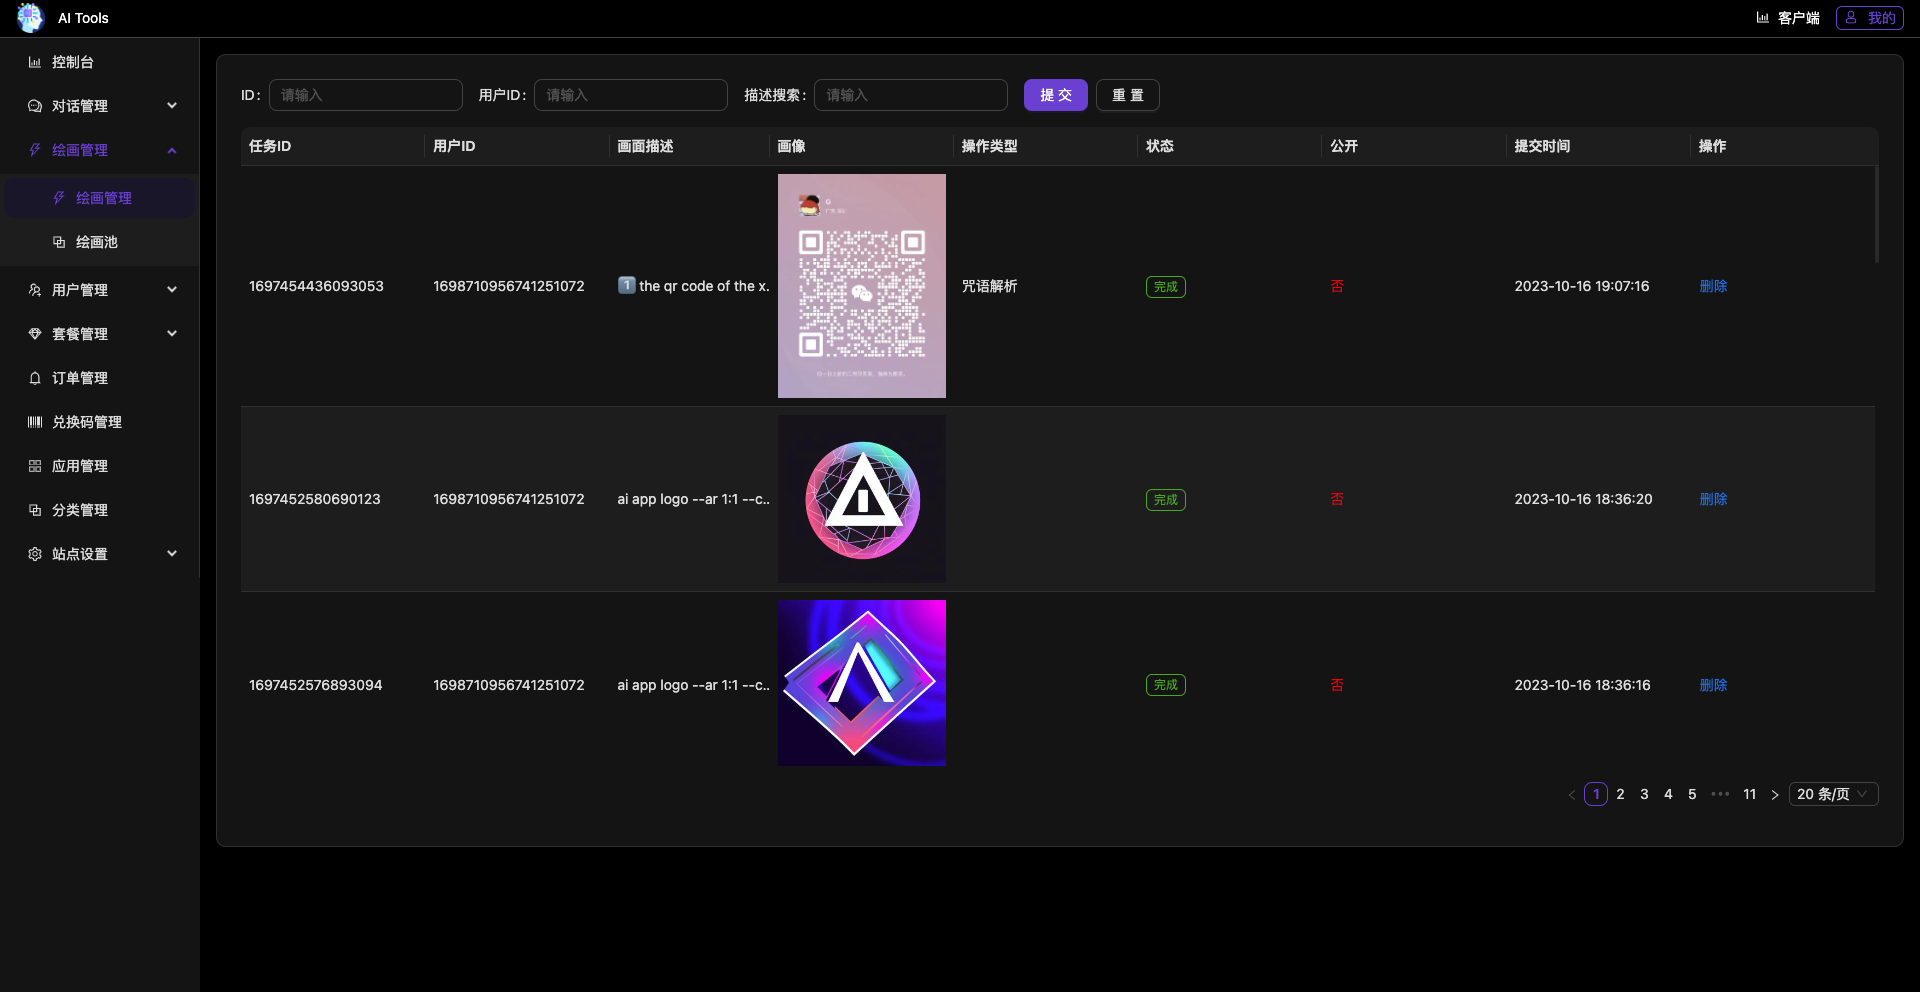Click the 绘画管理 submenu lightning icon

pyautogui.click(x=59, y=198)
